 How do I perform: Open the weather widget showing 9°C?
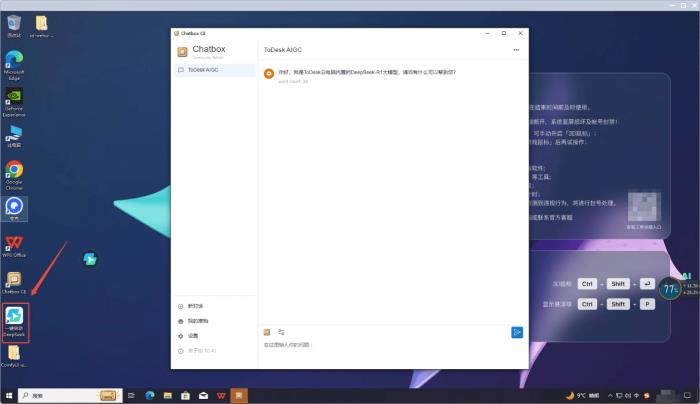pos(583,396)
